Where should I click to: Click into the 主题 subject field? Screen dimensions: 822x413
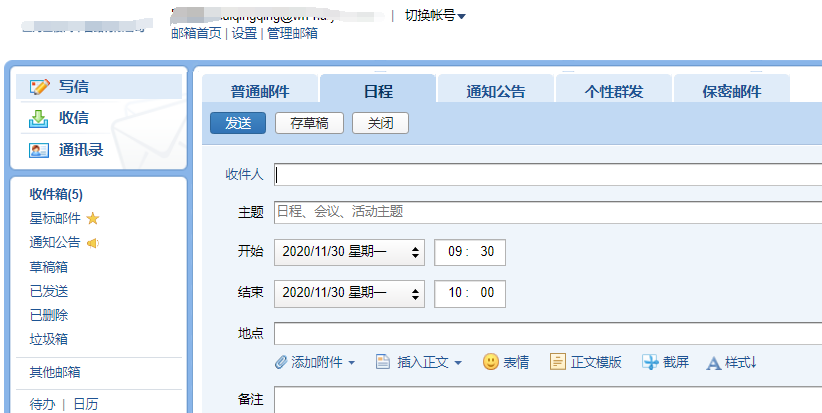point(545,212)
